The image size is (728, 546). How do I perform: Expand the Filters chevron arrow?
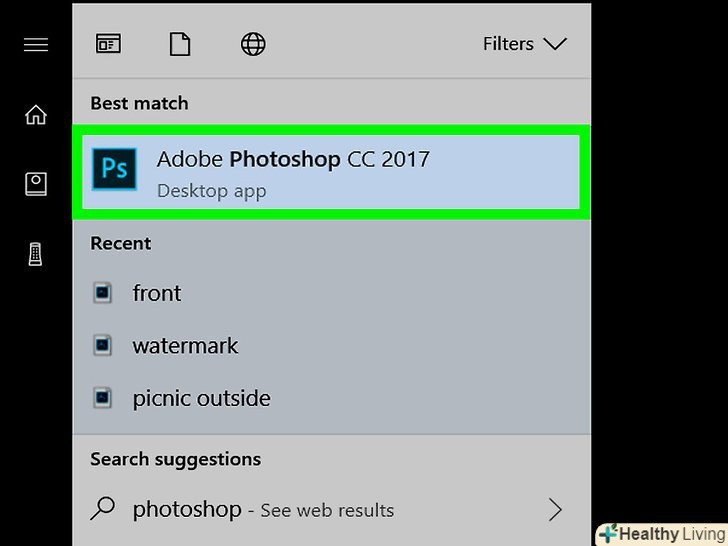(555, 44)
